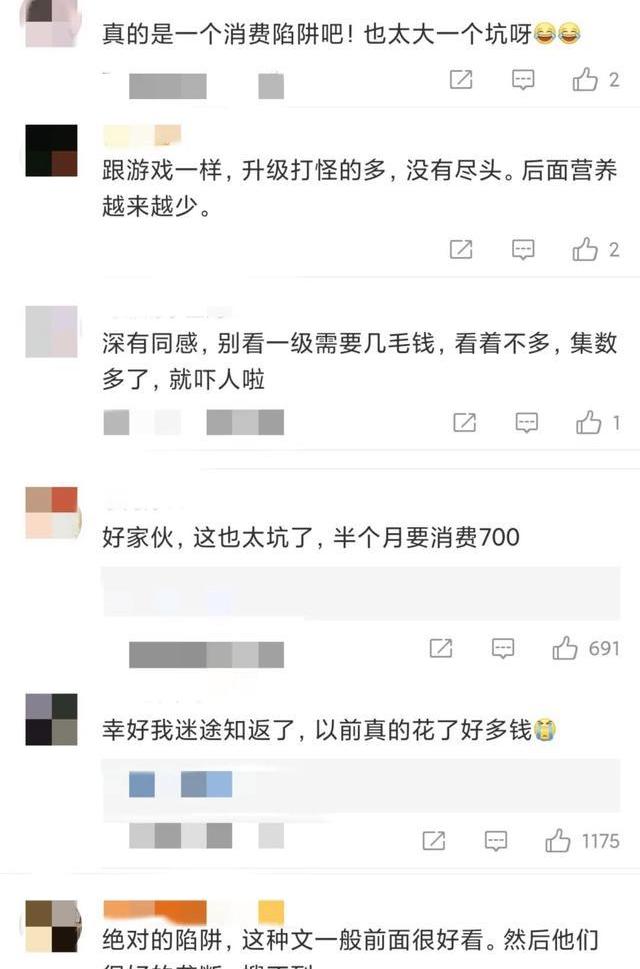Share the 半个月要消费700 comment

point(440,648)
